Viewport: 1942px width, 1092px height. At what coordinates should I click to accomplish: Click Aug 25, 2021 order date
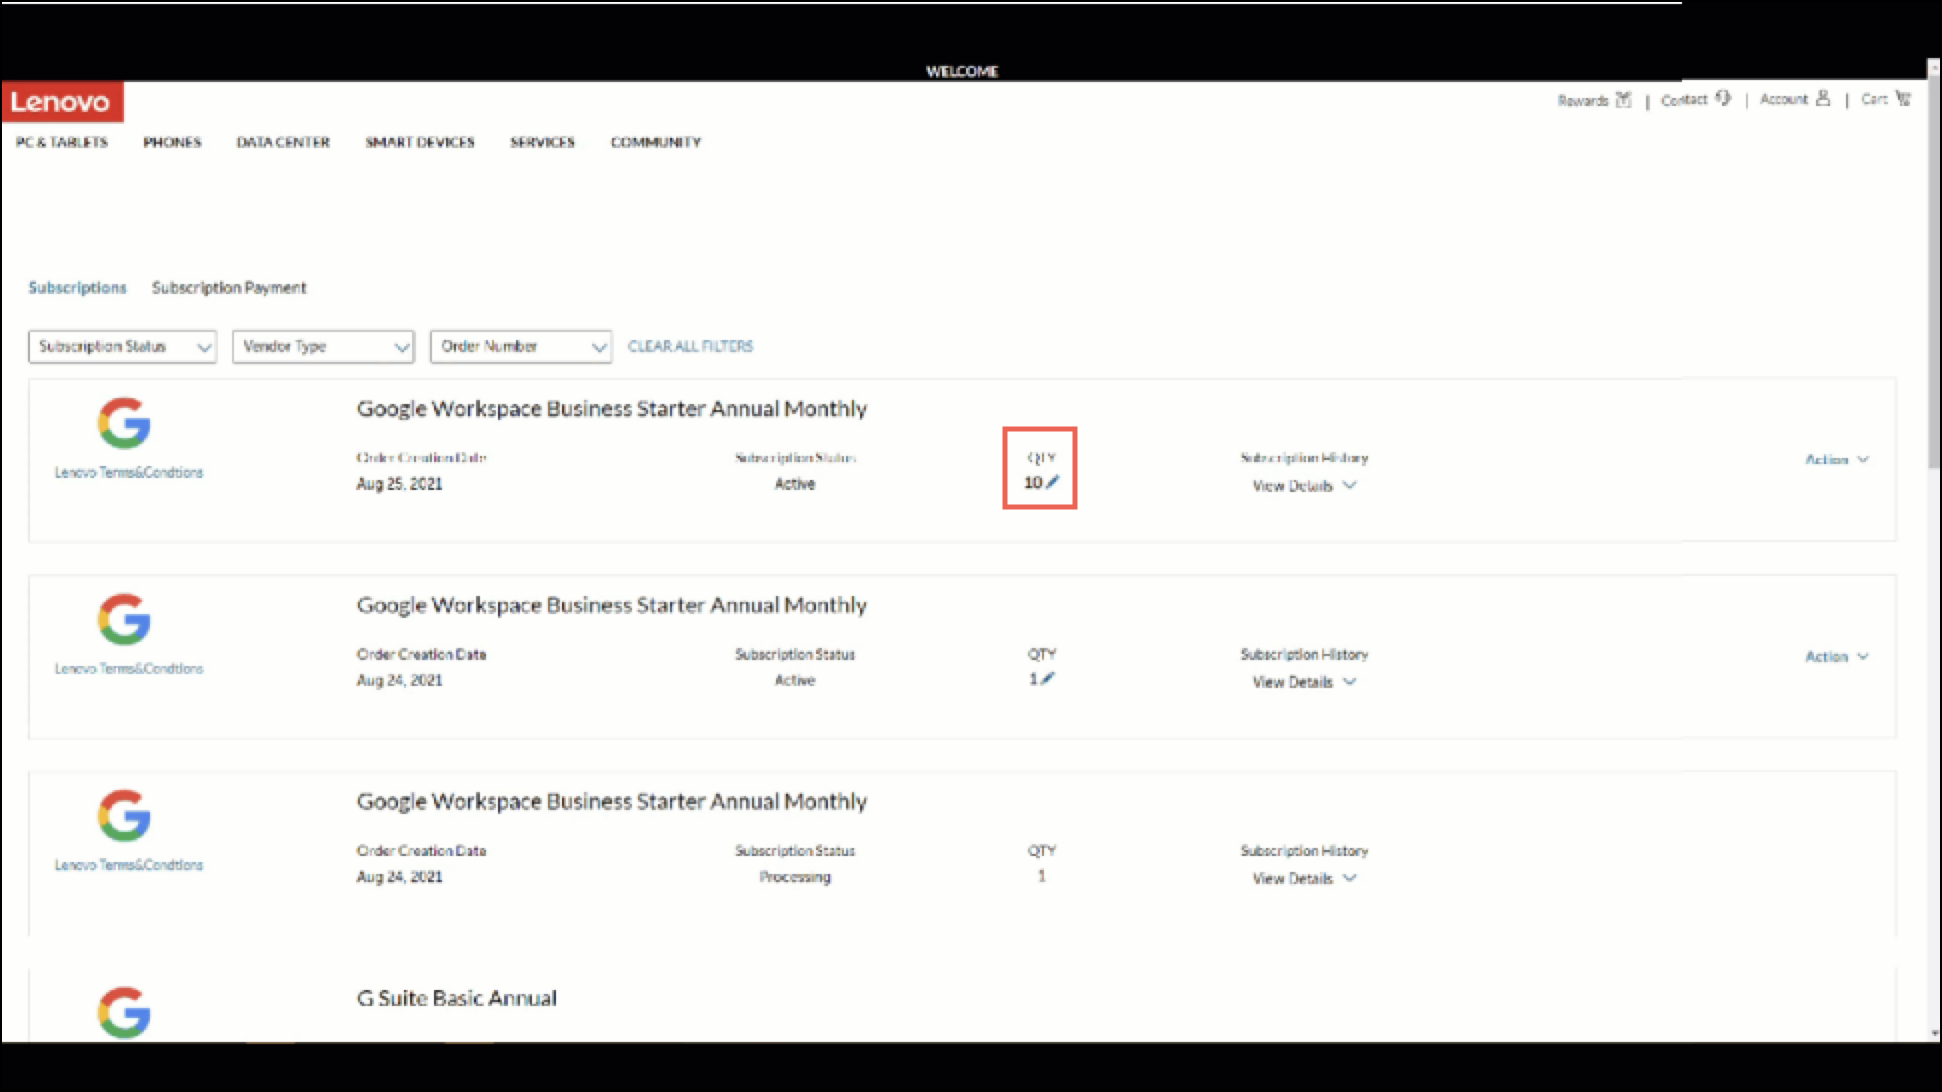point(399,483)
